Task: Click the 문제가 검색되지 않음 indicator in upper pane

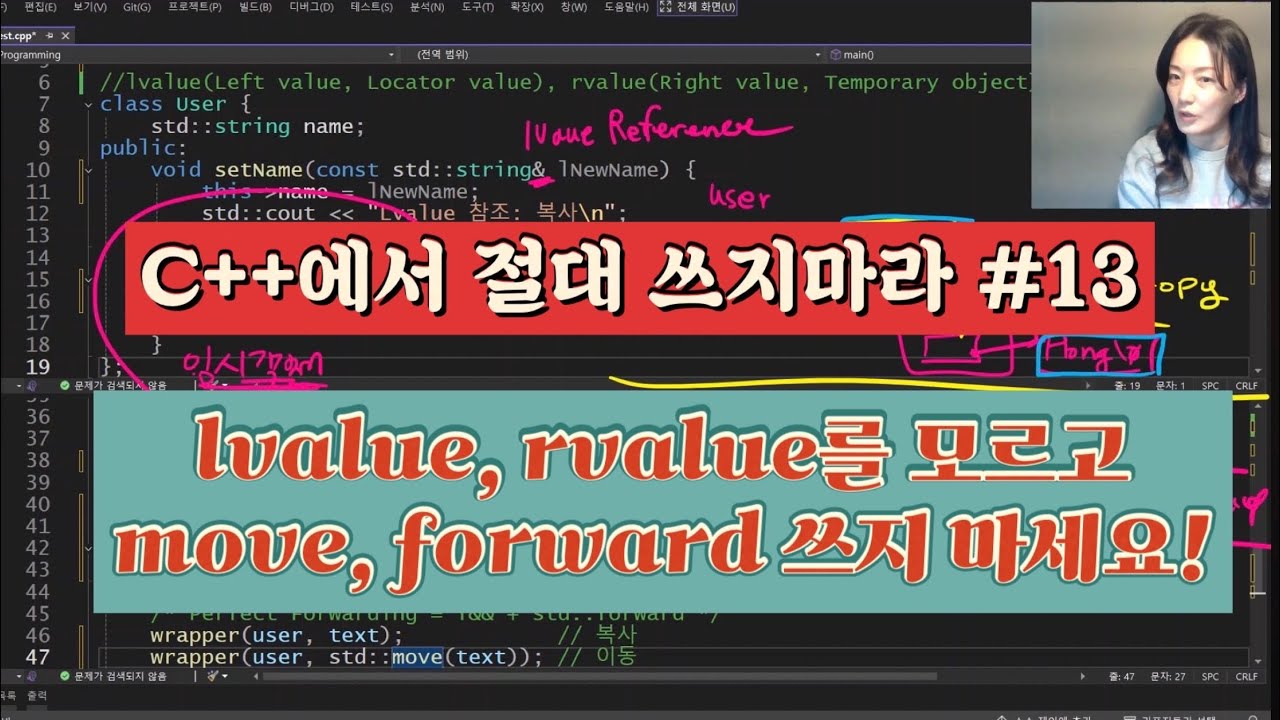Action: pos(112,385)
